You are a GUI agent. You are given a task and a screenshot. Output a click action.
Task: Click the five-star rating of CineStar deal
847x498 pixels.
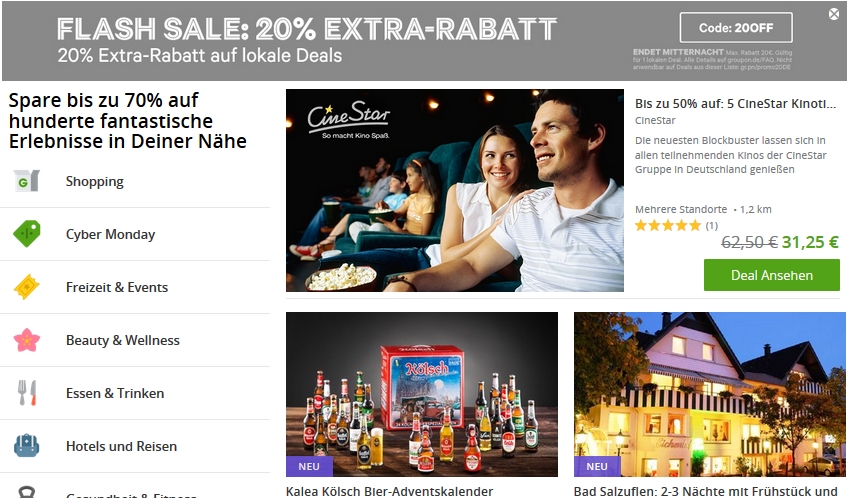(x=668, y=226)
